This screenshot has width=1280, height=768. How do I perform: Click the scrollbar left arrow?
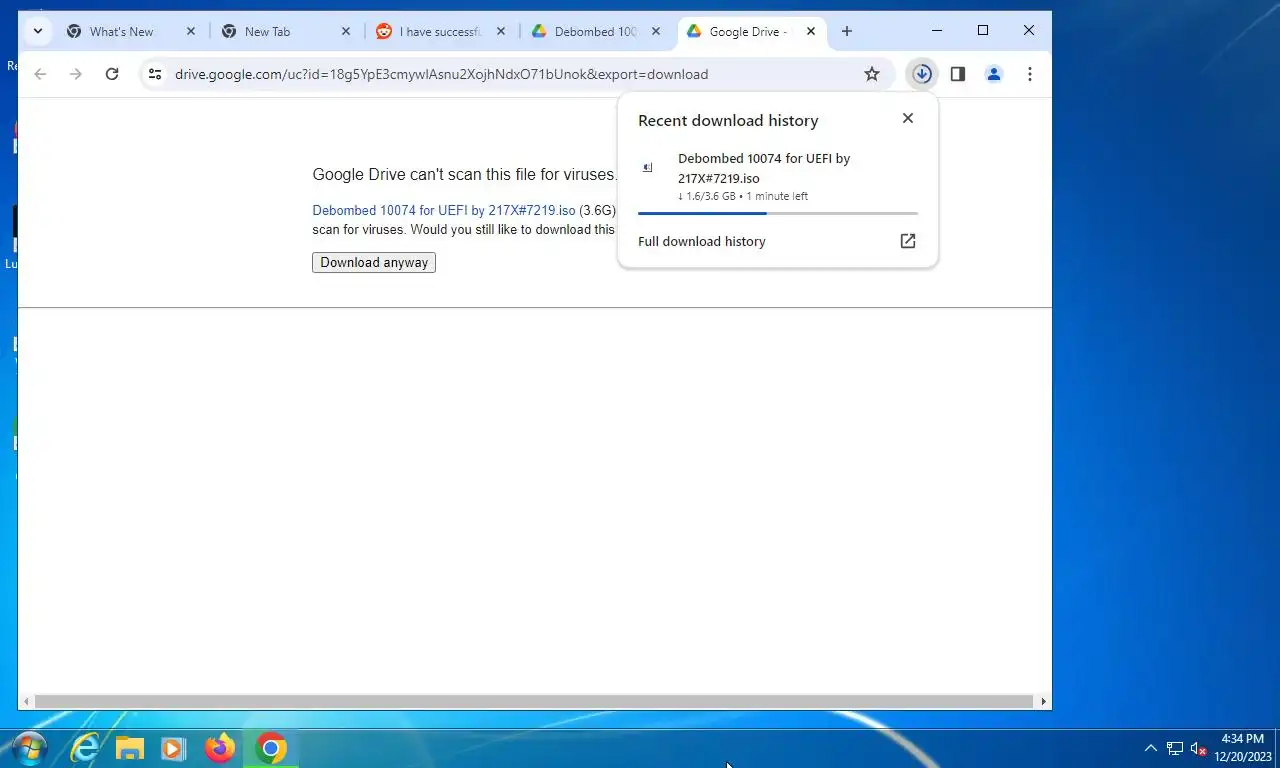click(26, 702)
